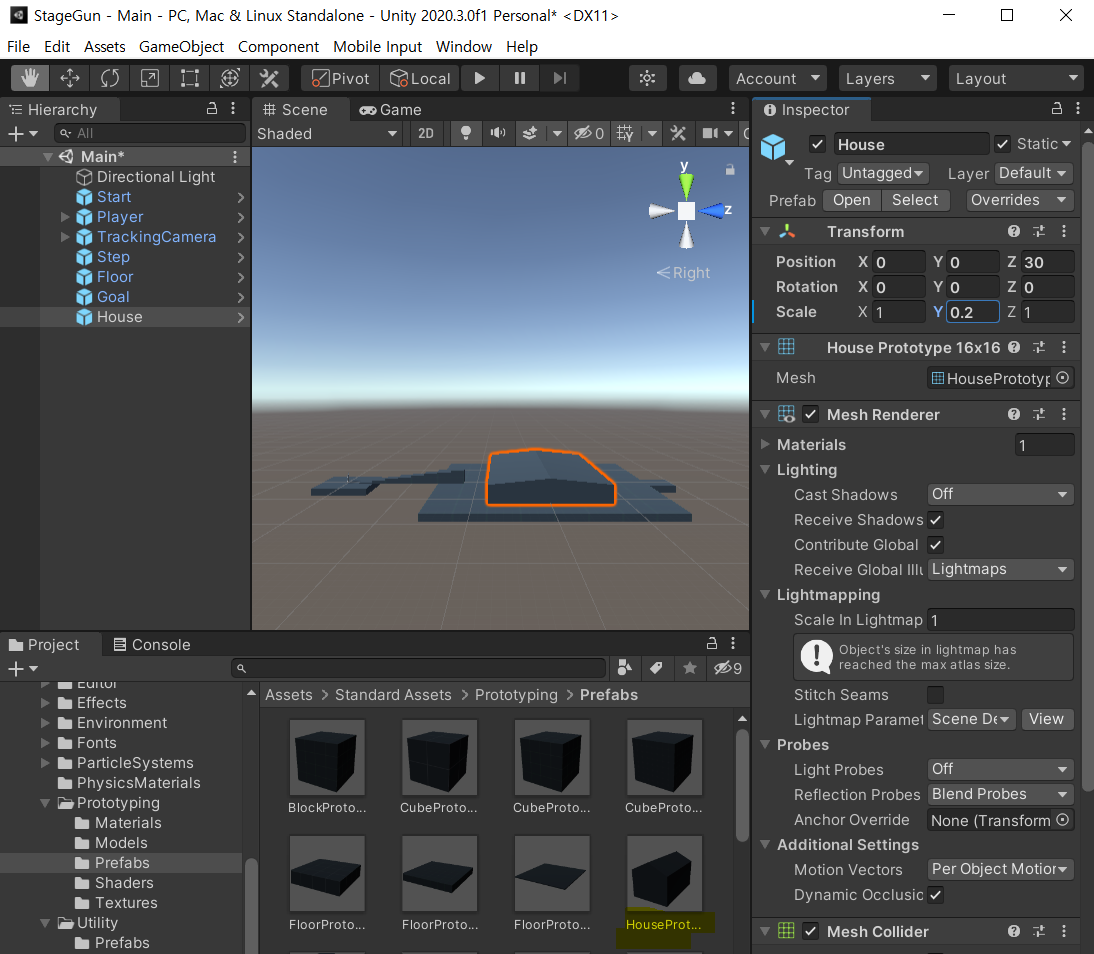Open Cast Shadows dropdown
The width and height of the screenshot is (1094, 954).
coord(1000,494)
